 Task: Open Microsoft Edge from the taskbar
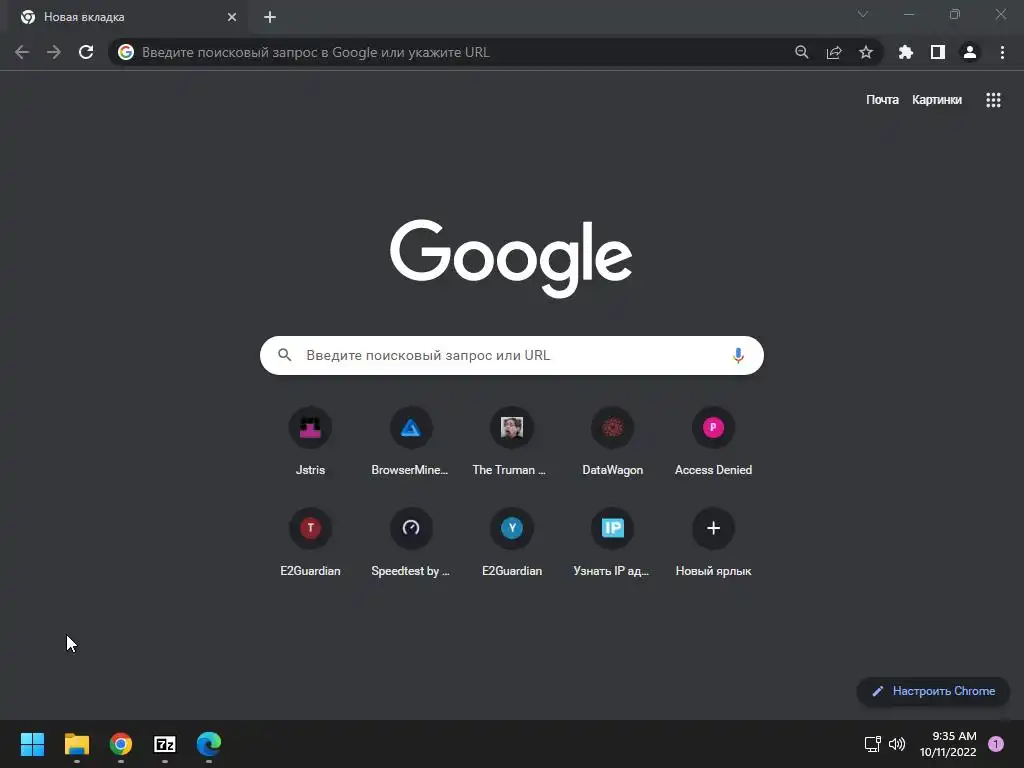tap(209, 744)
